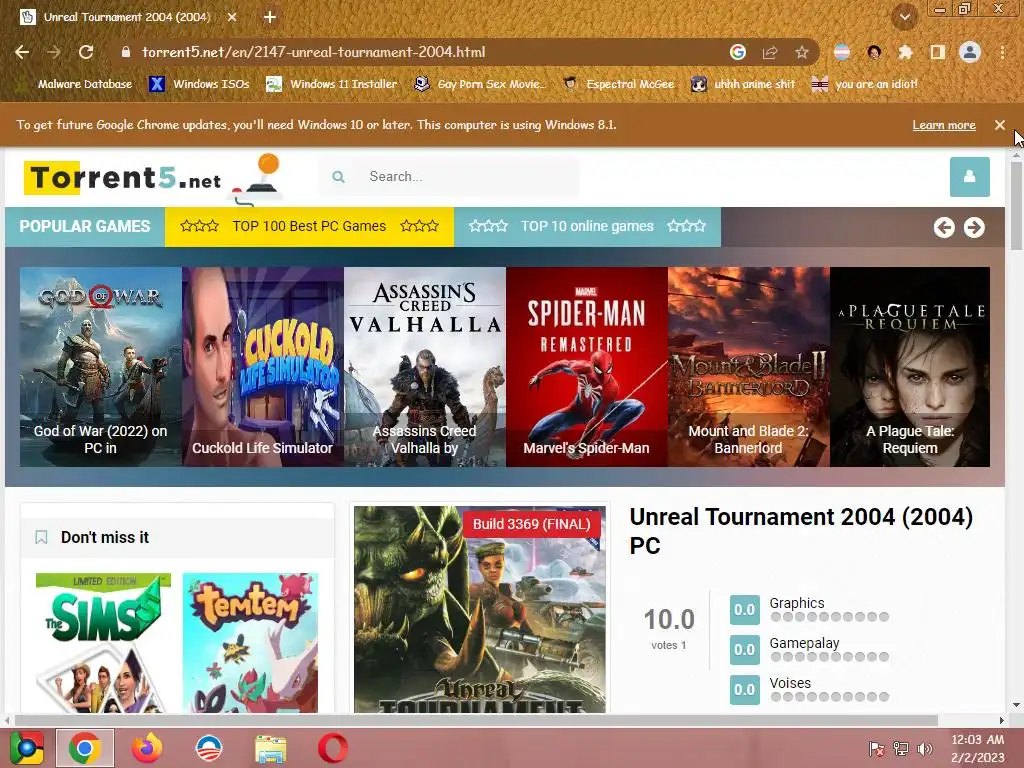Viewport: 1024px width, 768px height.
Task: Open the Google icon in the address bar
Action: [738, 52]
